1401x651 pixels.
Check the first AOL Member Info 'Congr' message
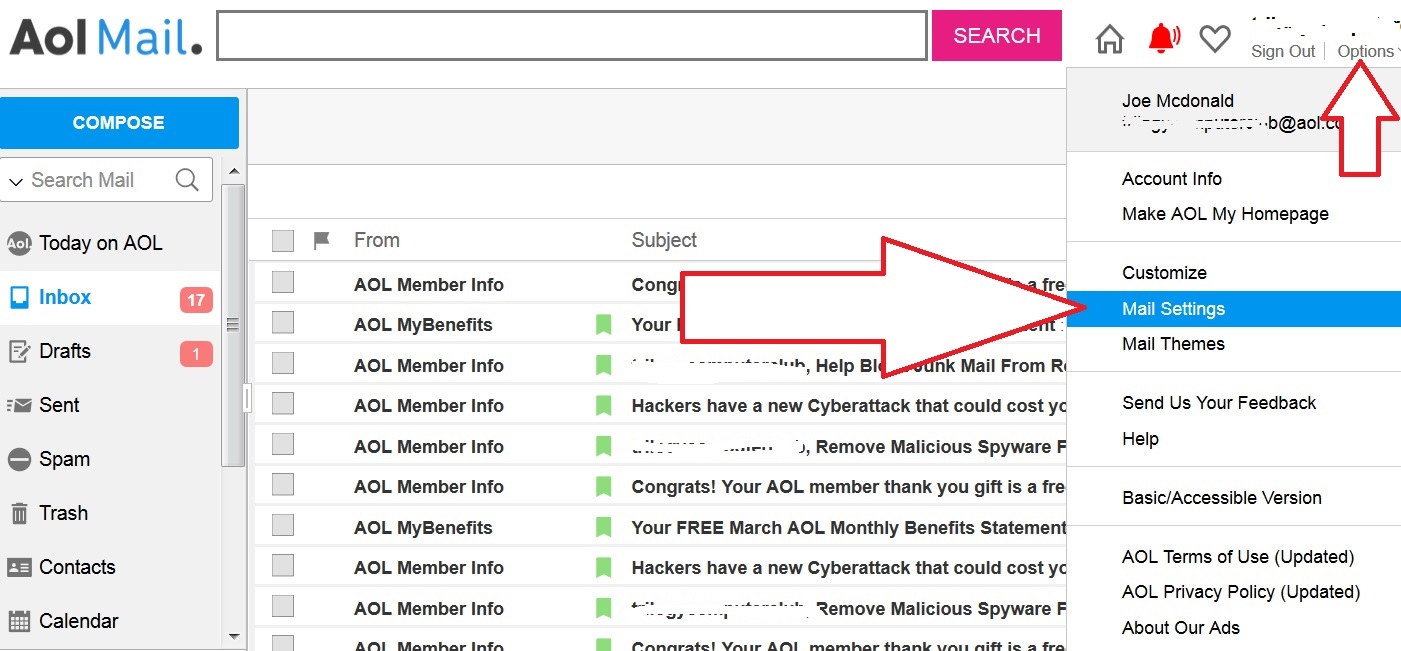283,283
